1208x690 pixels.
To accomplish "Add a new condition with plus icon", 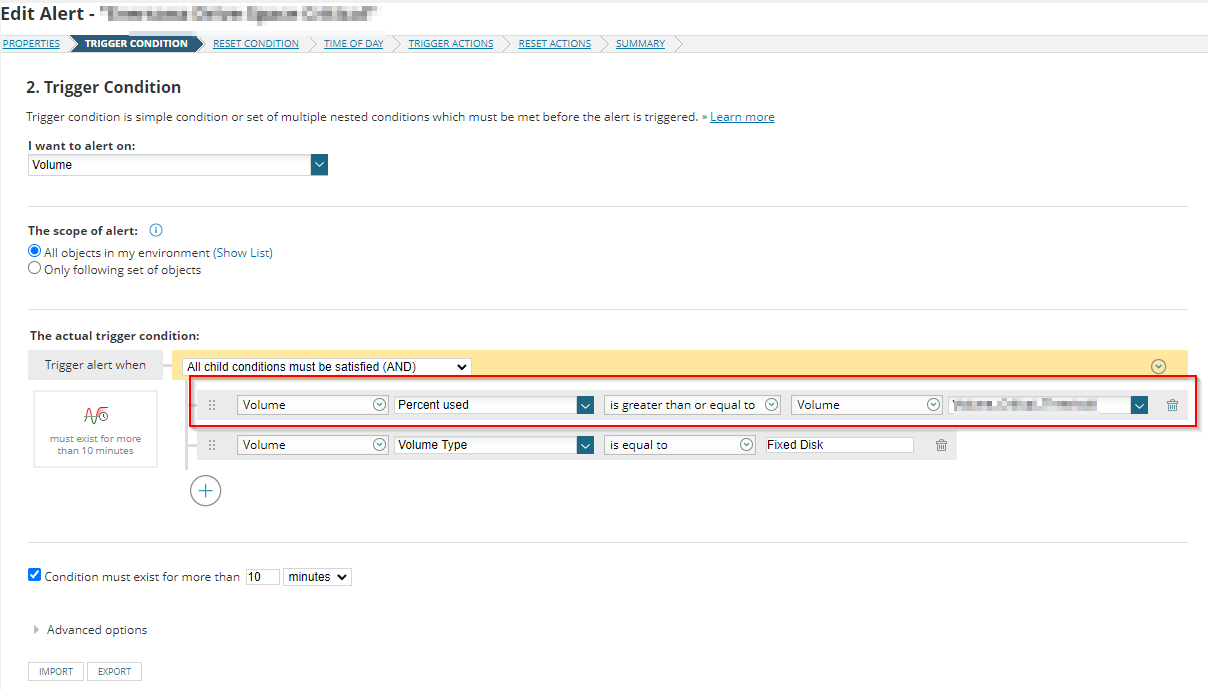I will tap(205, 490).
